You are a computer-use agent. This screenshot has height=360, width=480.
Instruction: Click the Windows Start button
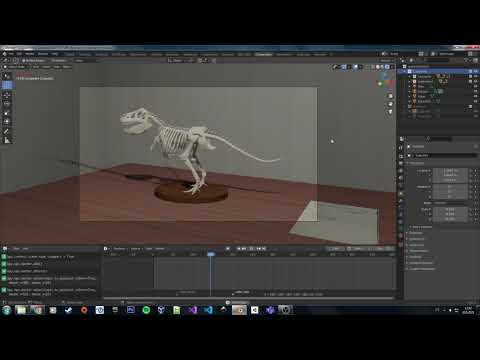(6, 310)
